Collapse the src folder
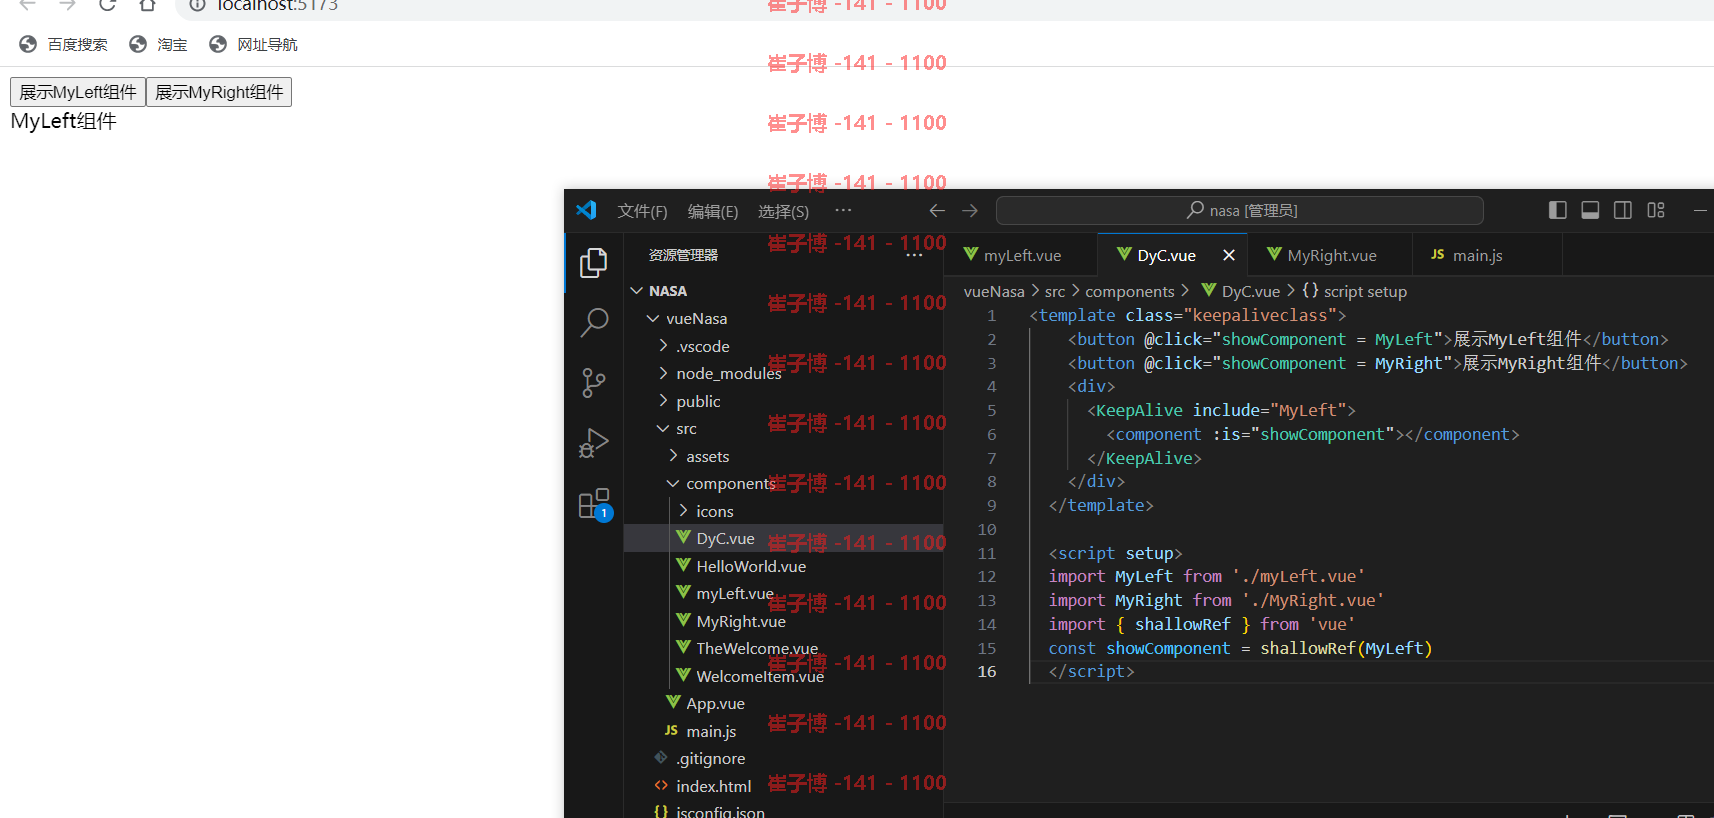This screenshot has width=1714, height=818. (x=783, y=428)
